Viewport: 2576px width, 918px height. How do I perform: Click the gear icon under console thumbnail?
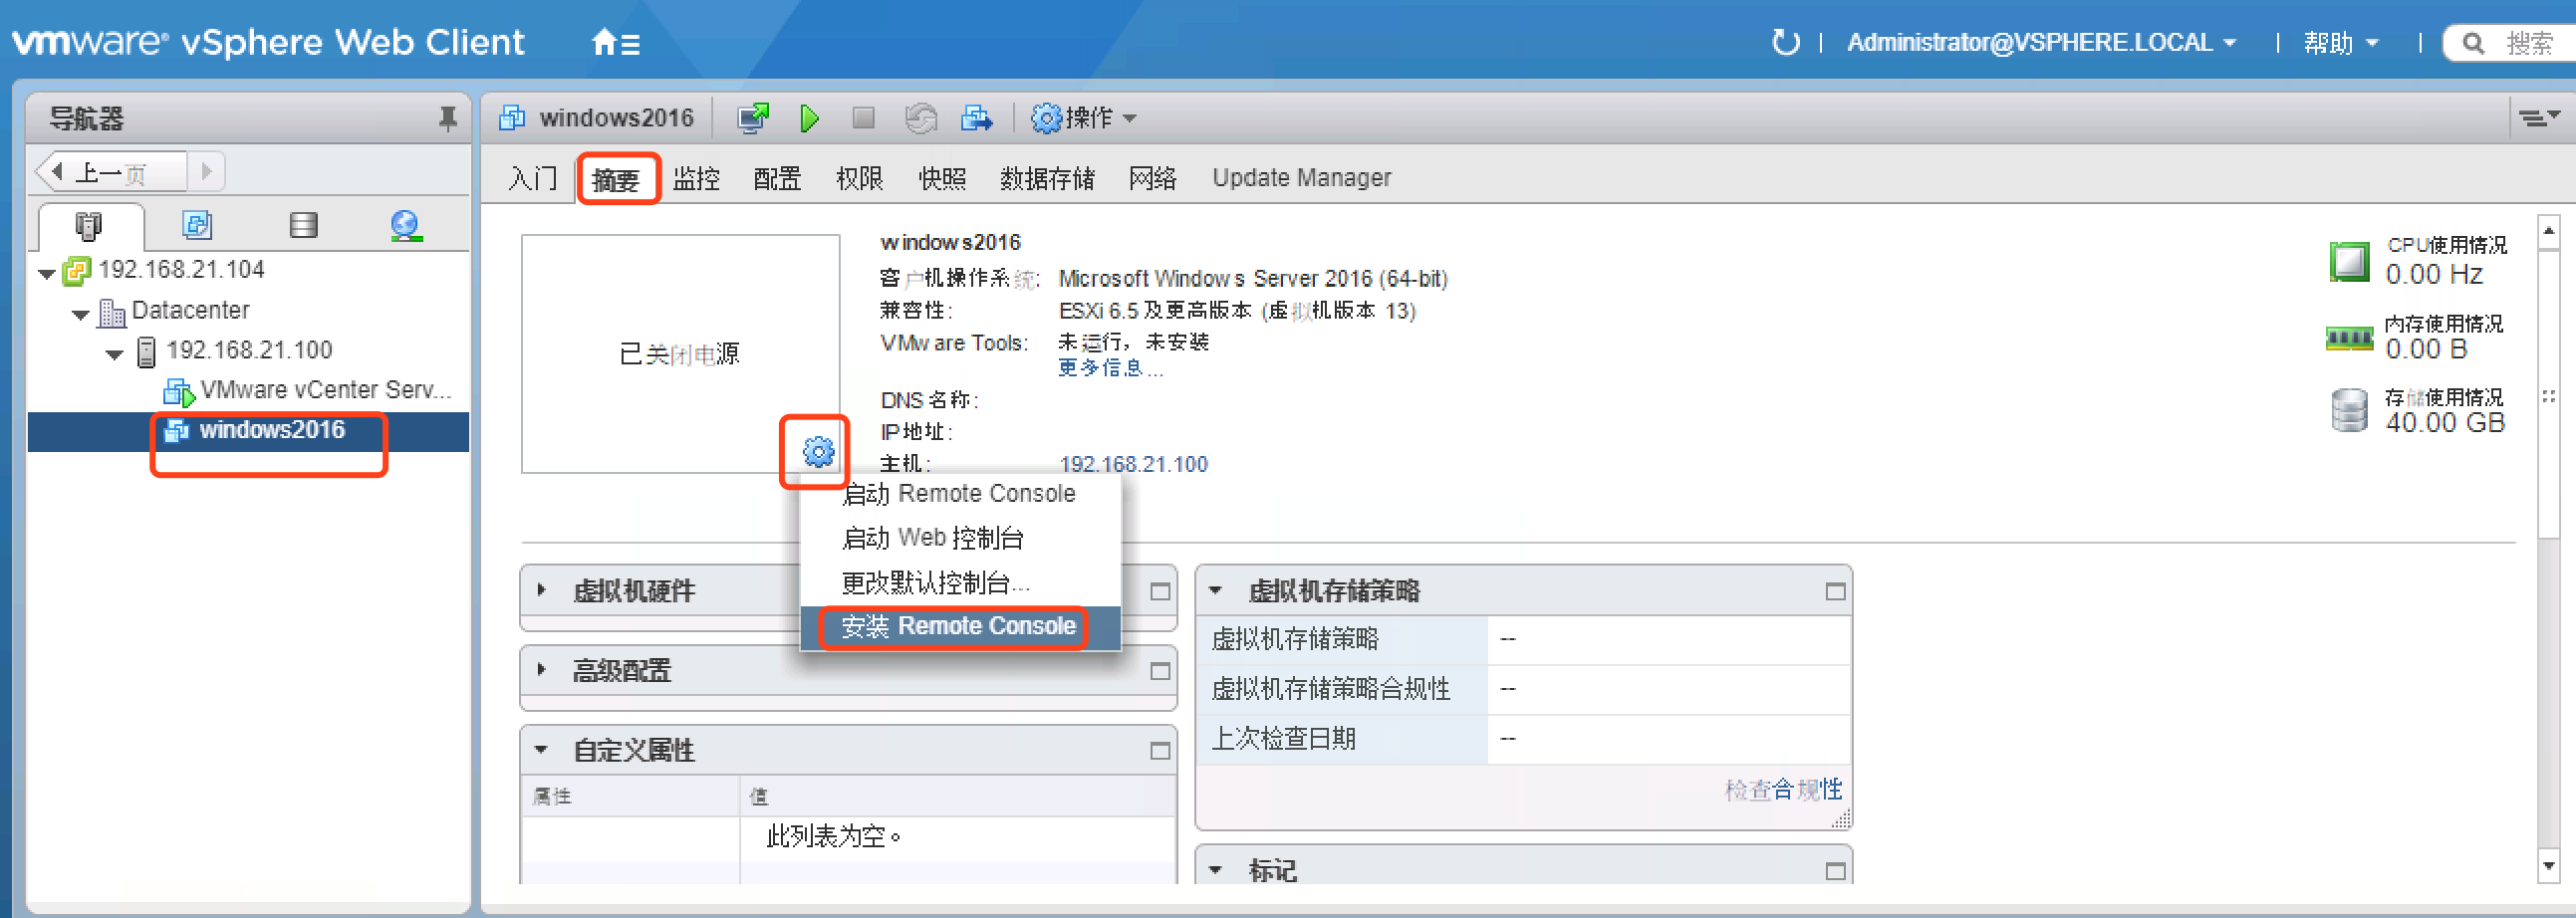[817, 452]
